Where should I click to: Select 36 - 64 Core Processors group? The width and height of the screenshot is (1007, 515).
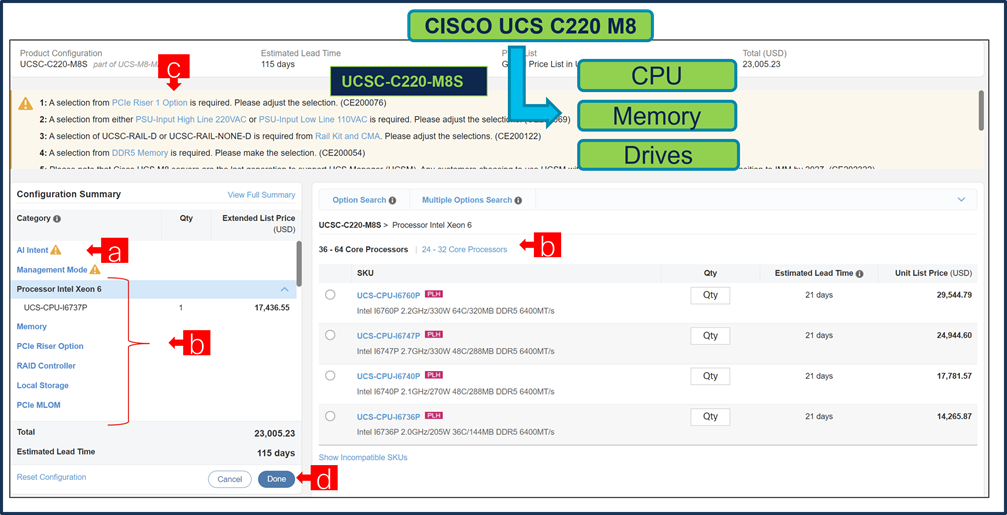click(363, 249)
